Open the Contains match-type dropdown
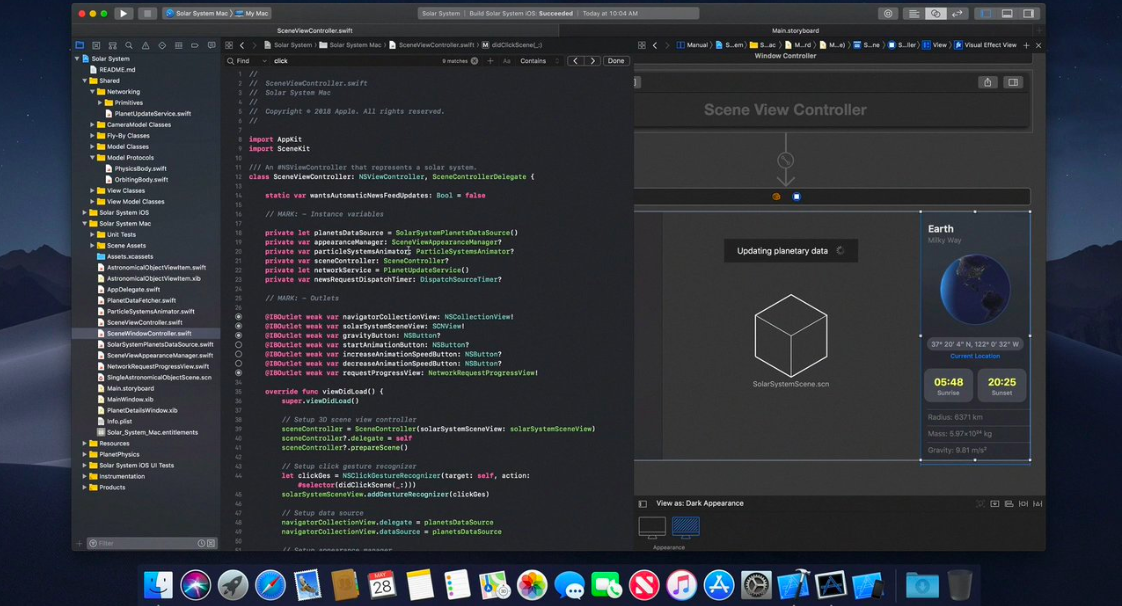Image resolution: width=1122 pixels, height=606 pixels. coord(540,61)
